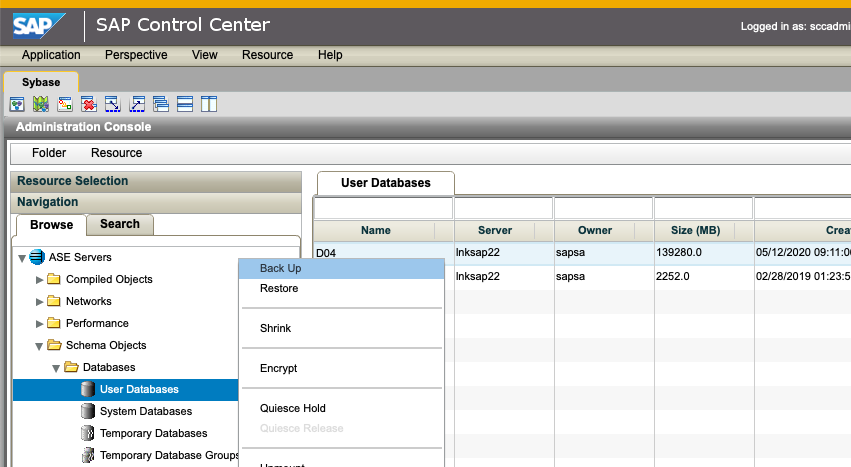The width and height of the screenshot is (851, 467).
Task: Click the filter field above Server column
Action: pyautogui.click(x=503, y=208)
